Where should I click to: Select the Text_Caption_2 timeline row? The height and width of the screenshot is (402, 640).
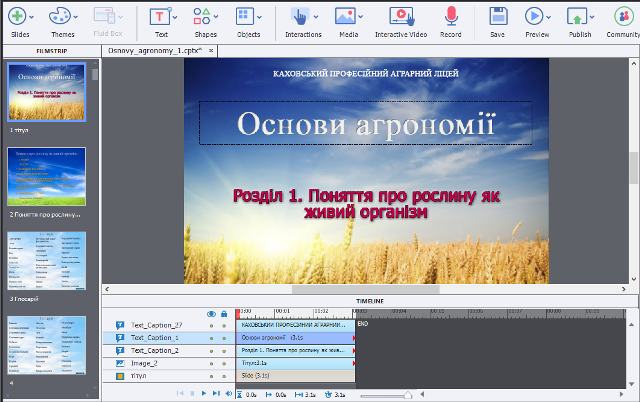pyautogui.click(x=169, y=351)
